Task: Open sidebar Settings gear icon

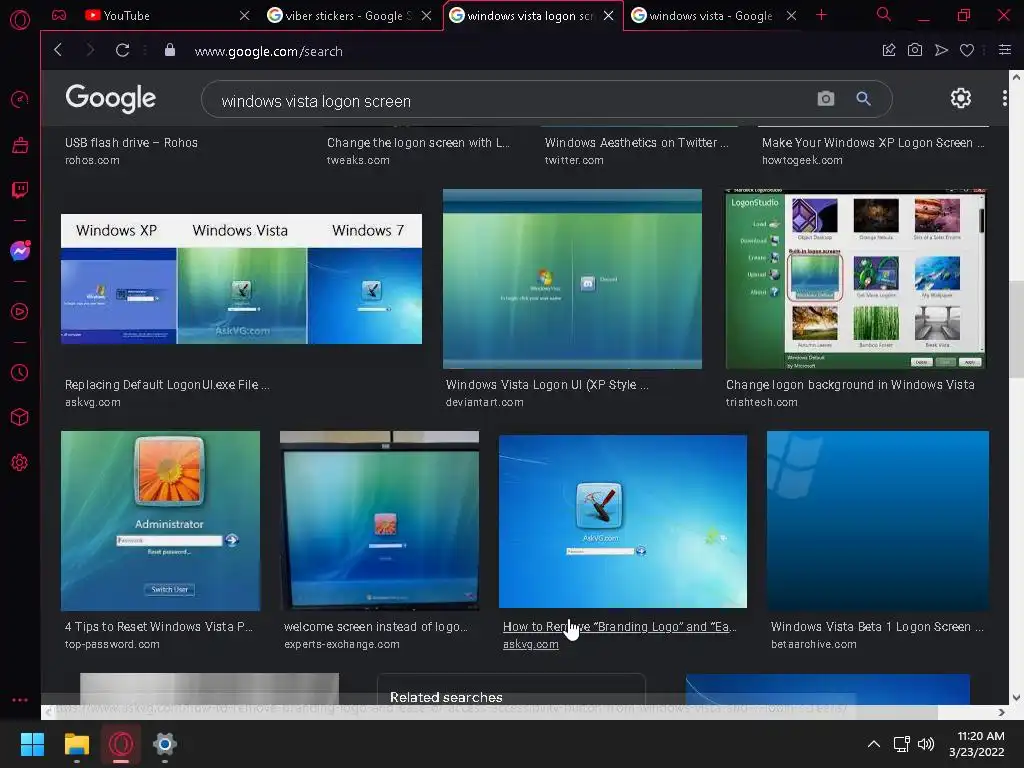Action: [x=20, y=463]
